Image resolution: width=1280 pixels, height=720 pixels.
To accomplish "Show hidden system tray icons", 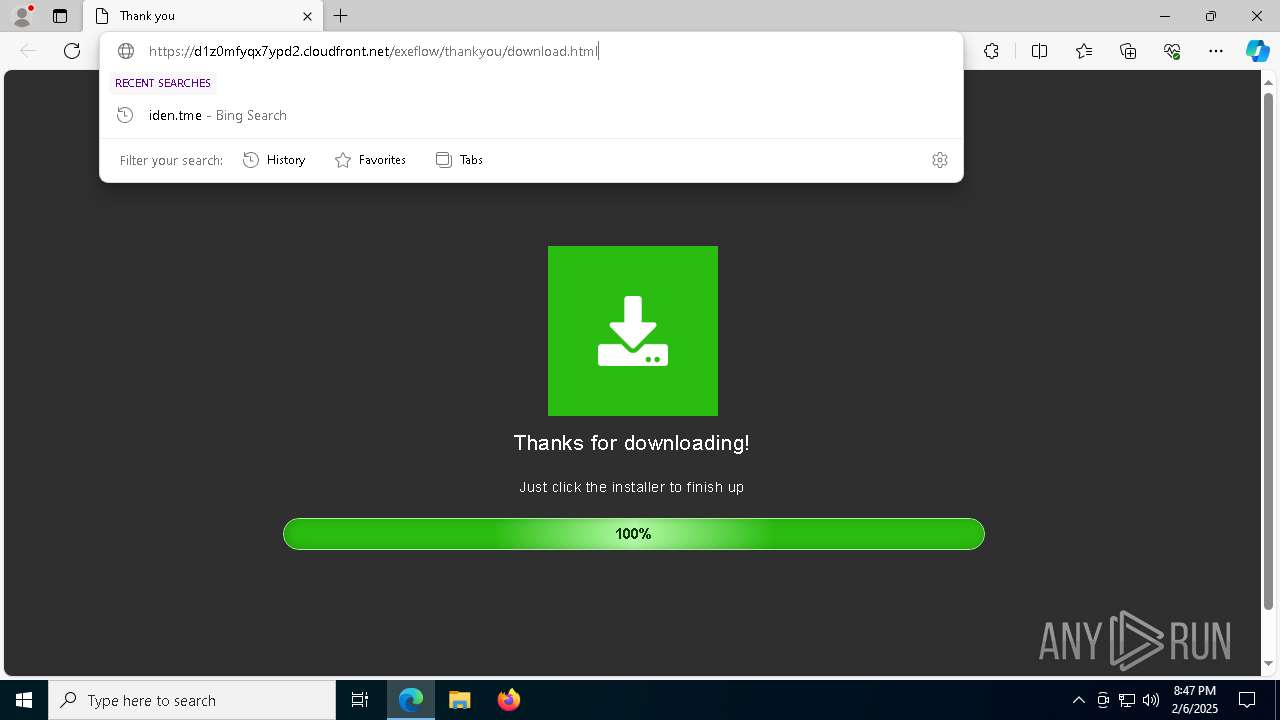I will pos(1078,700).
